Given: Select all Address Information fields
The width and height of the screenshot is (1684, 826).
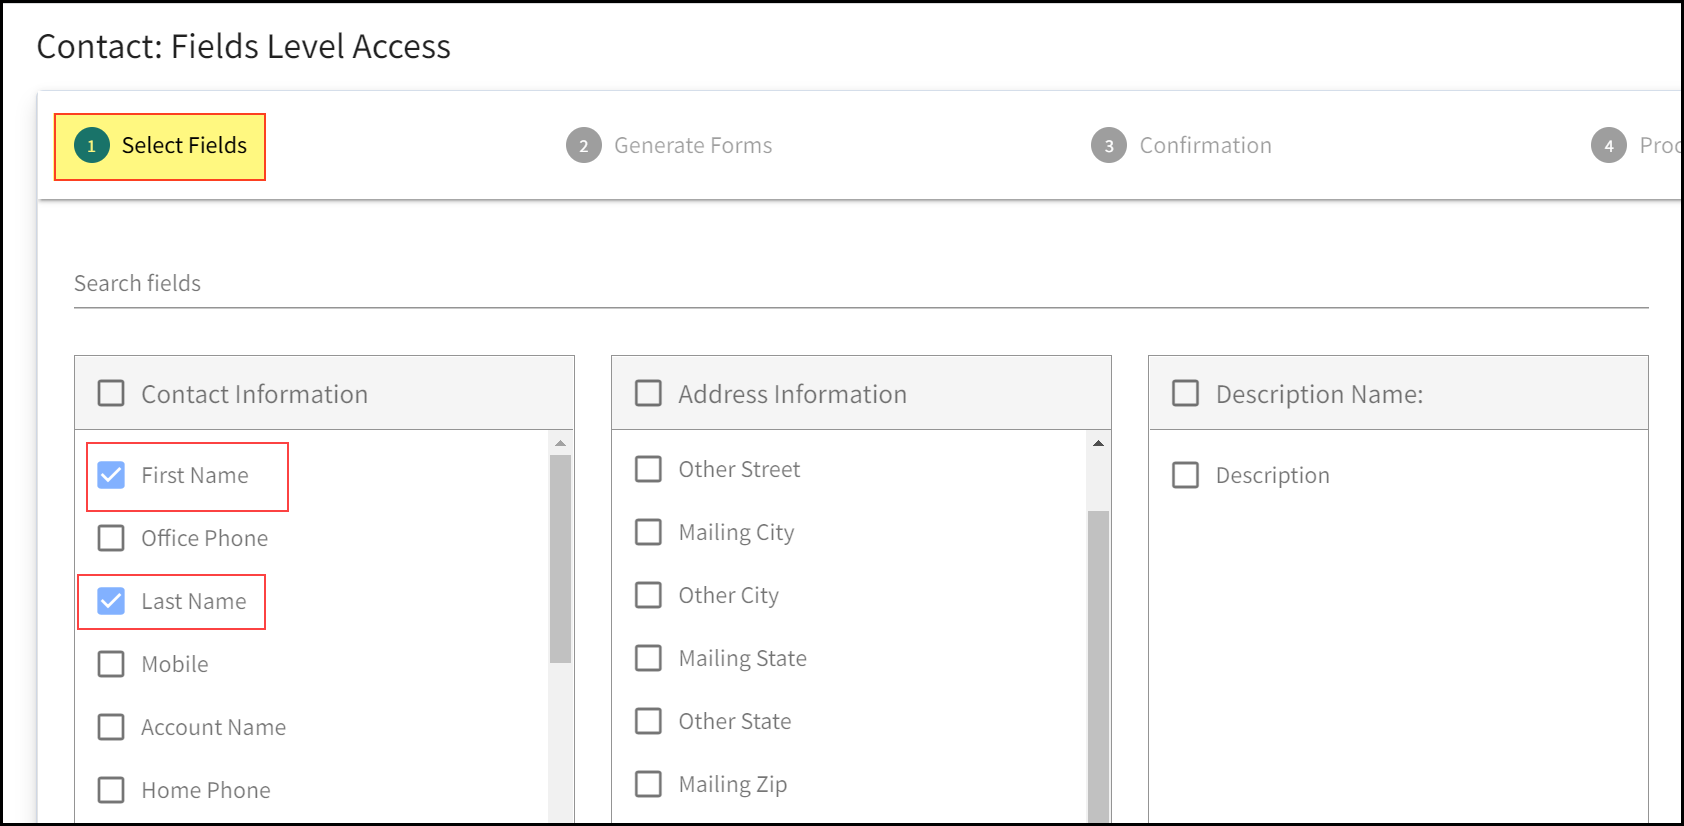Looking at the screenshot, I should coord(648,393).
